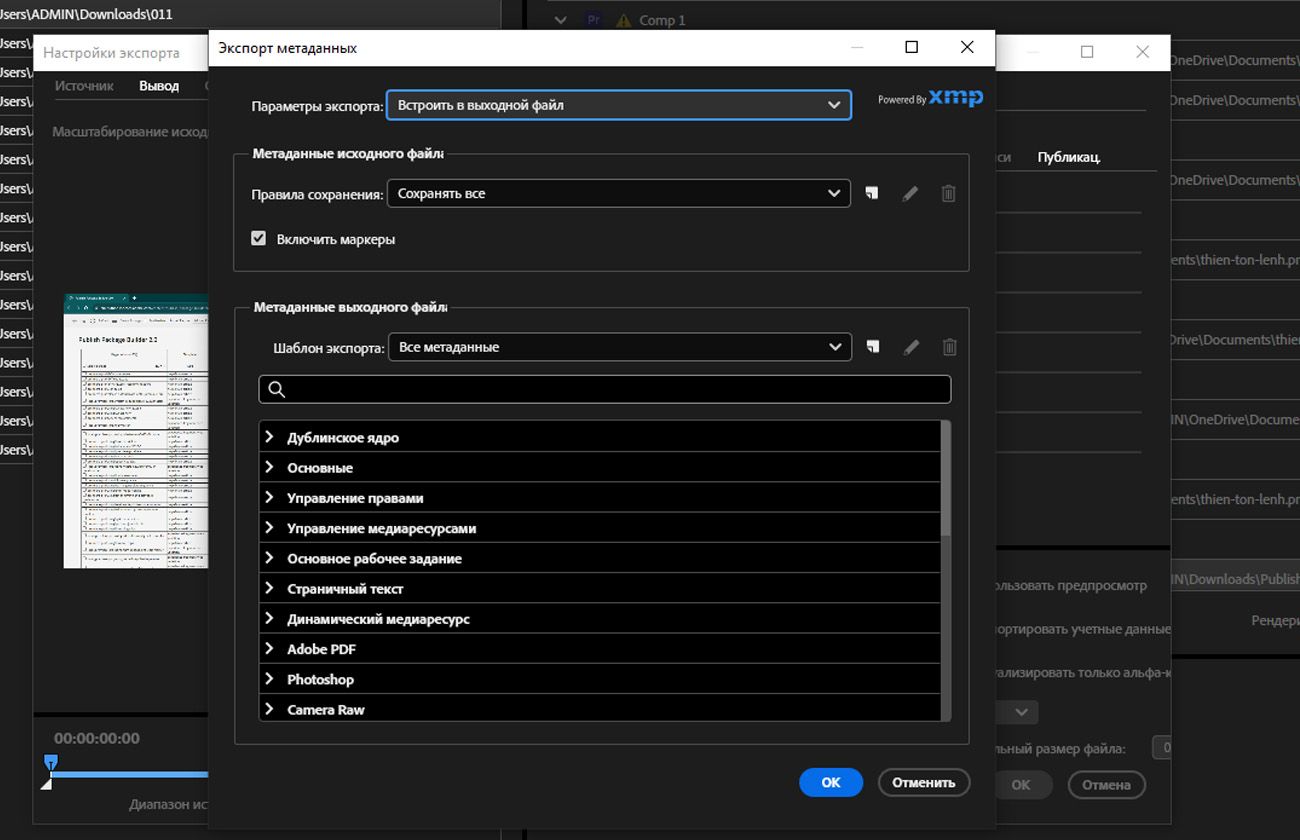Expand the Adobe PDF metadata group

269,649
